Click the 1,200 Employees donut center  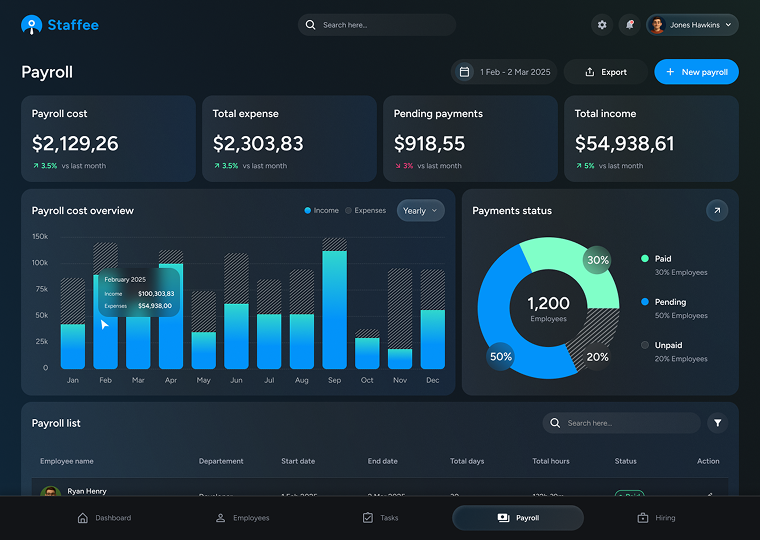[548, 308]
